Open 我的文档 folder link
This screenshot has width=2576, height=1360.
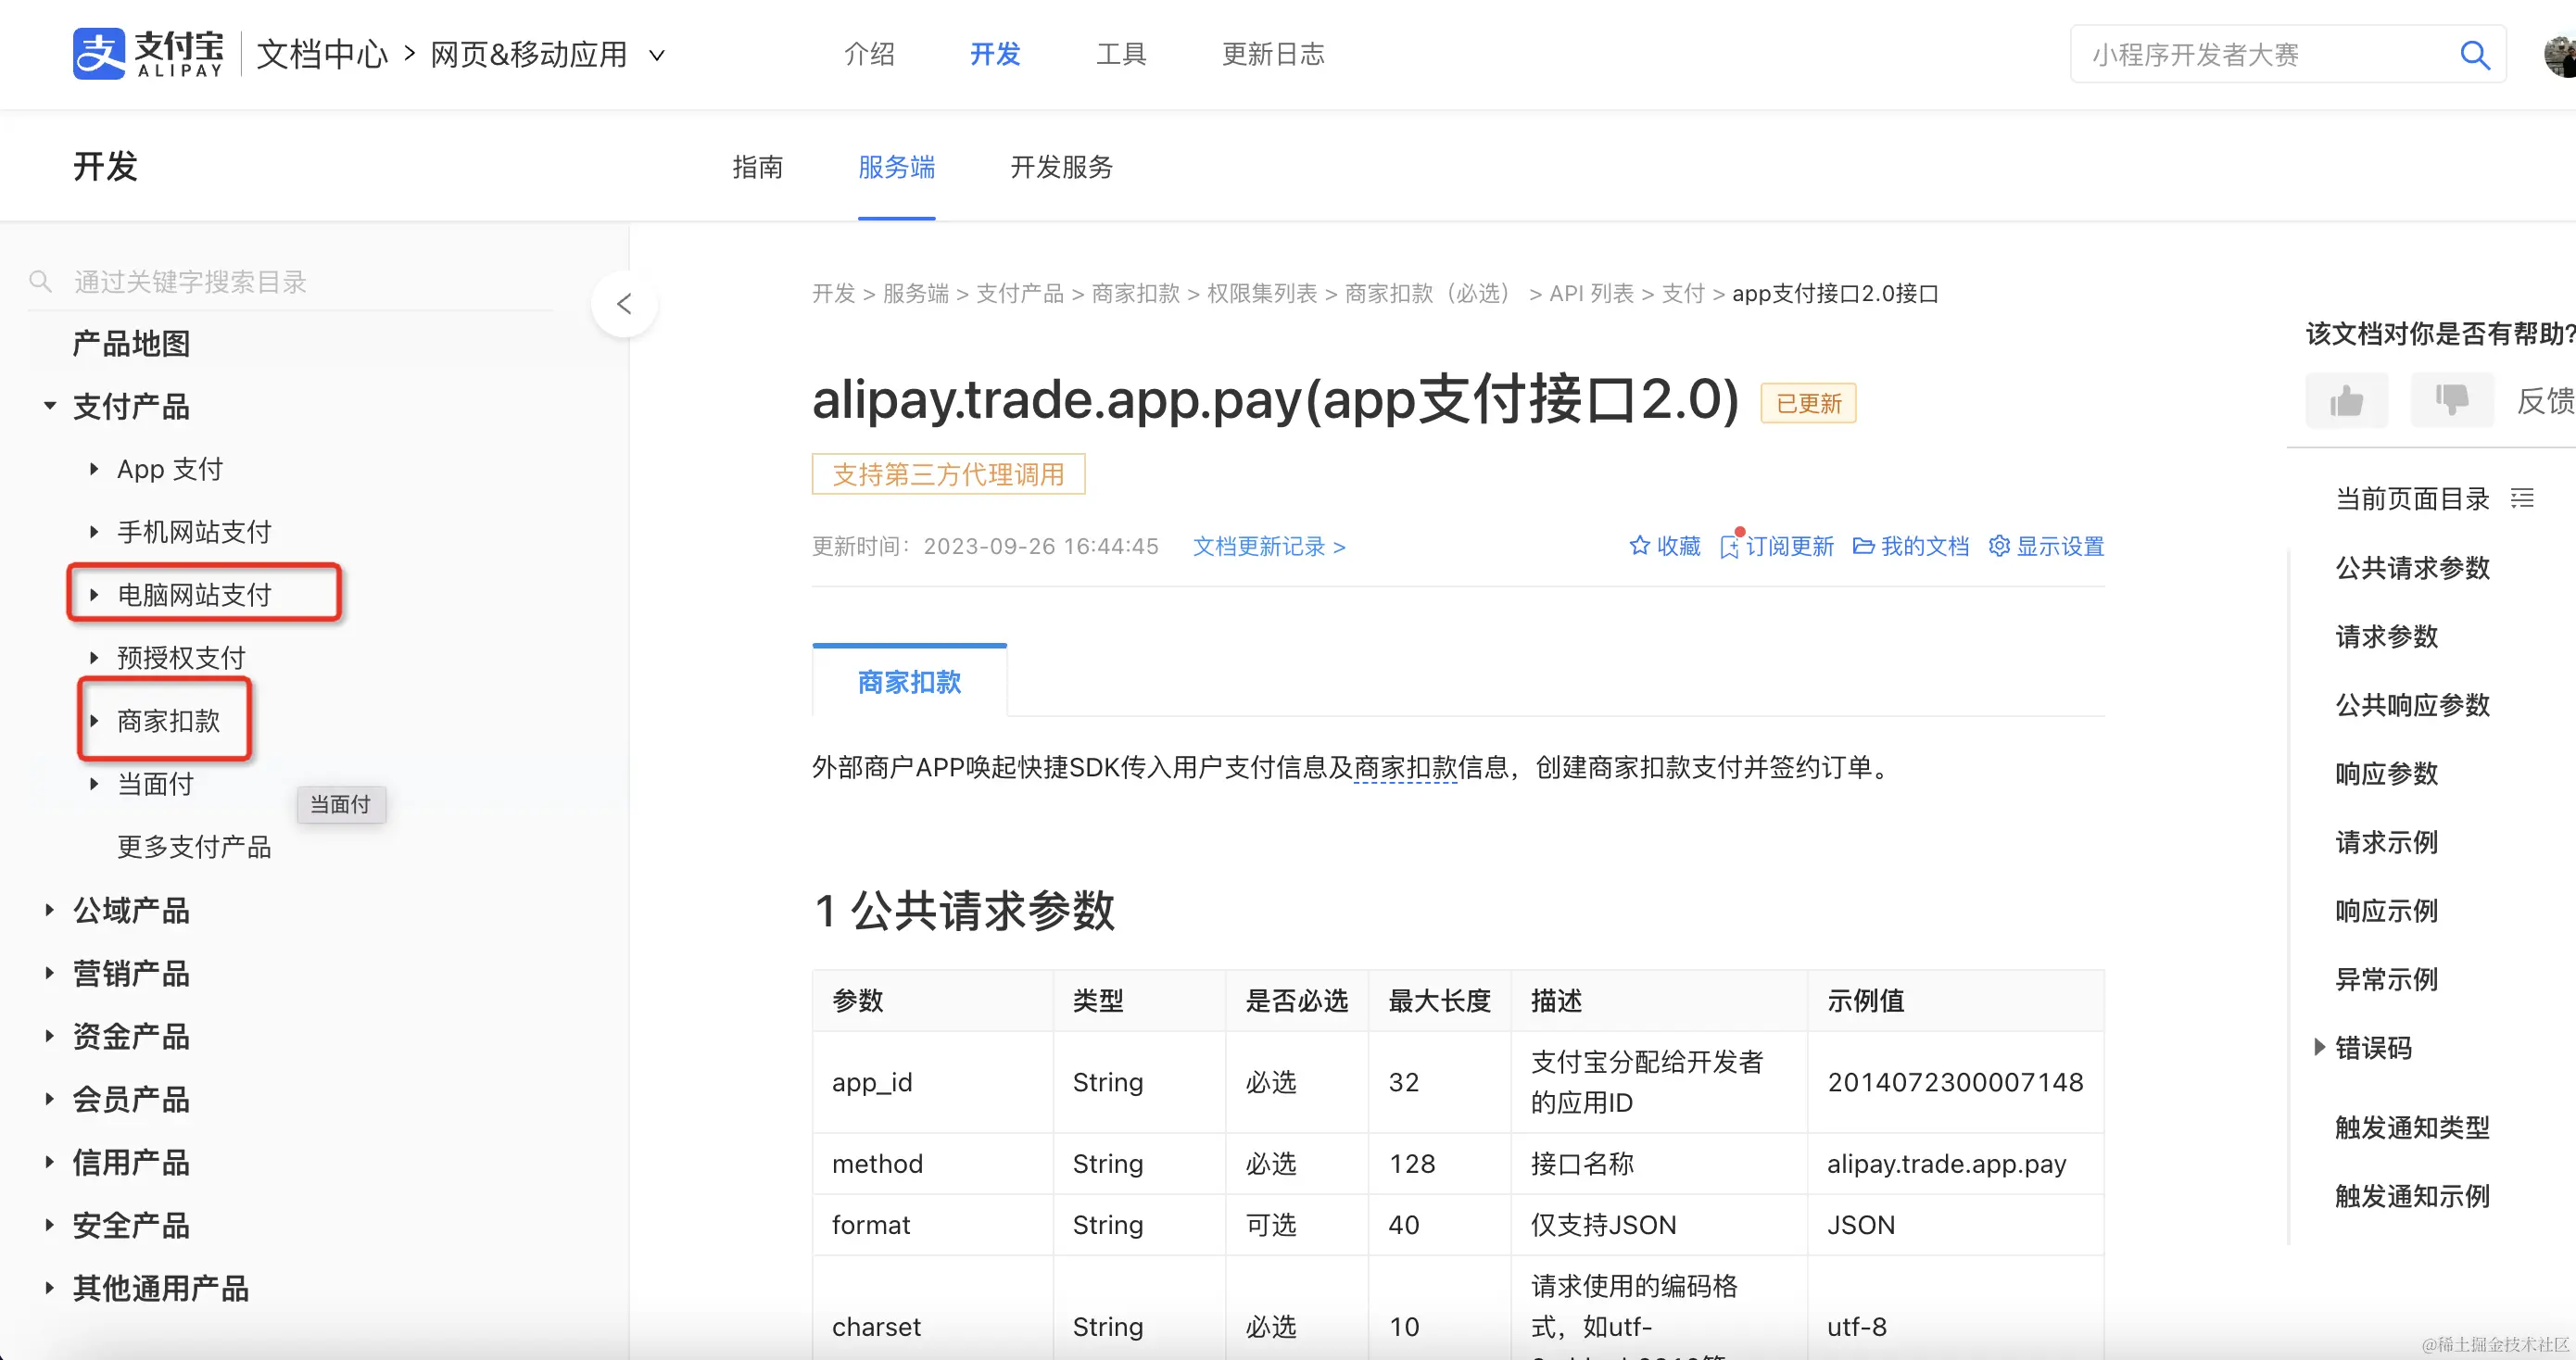pyautogui.click(x=1911, y=546)
